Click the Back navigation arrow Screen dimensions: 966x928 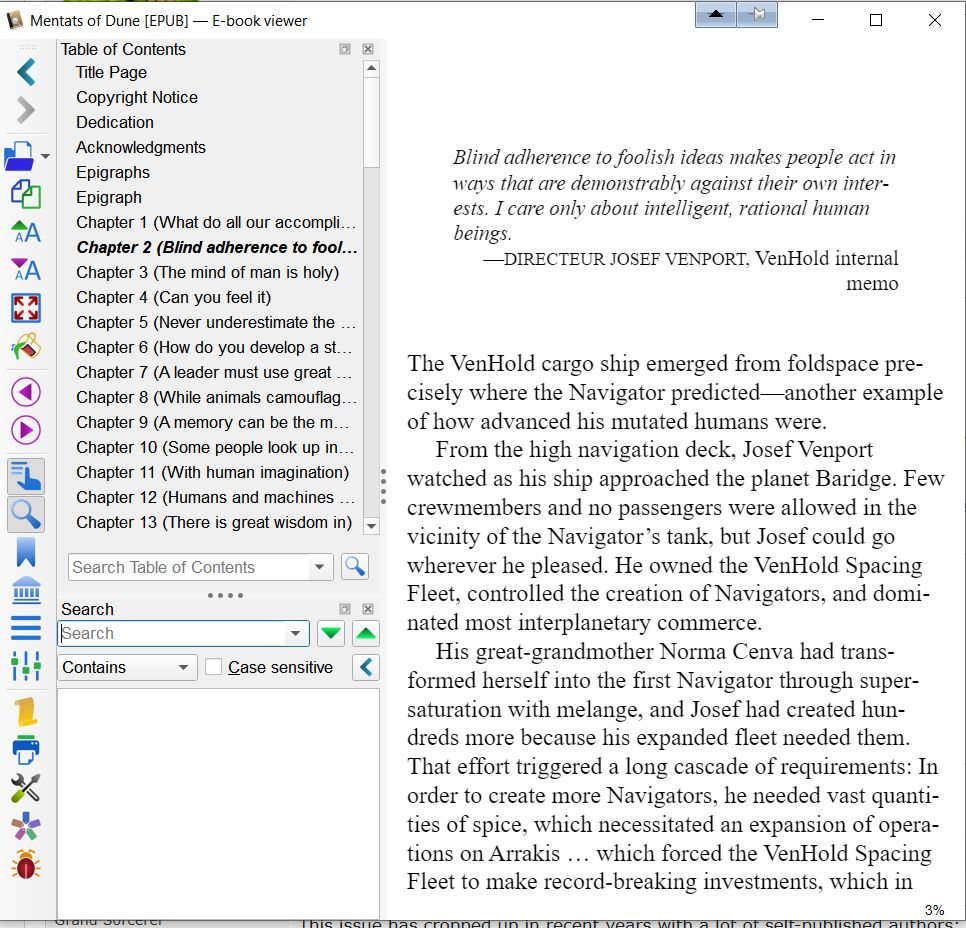pyautogui.click(x=26, y=72)
